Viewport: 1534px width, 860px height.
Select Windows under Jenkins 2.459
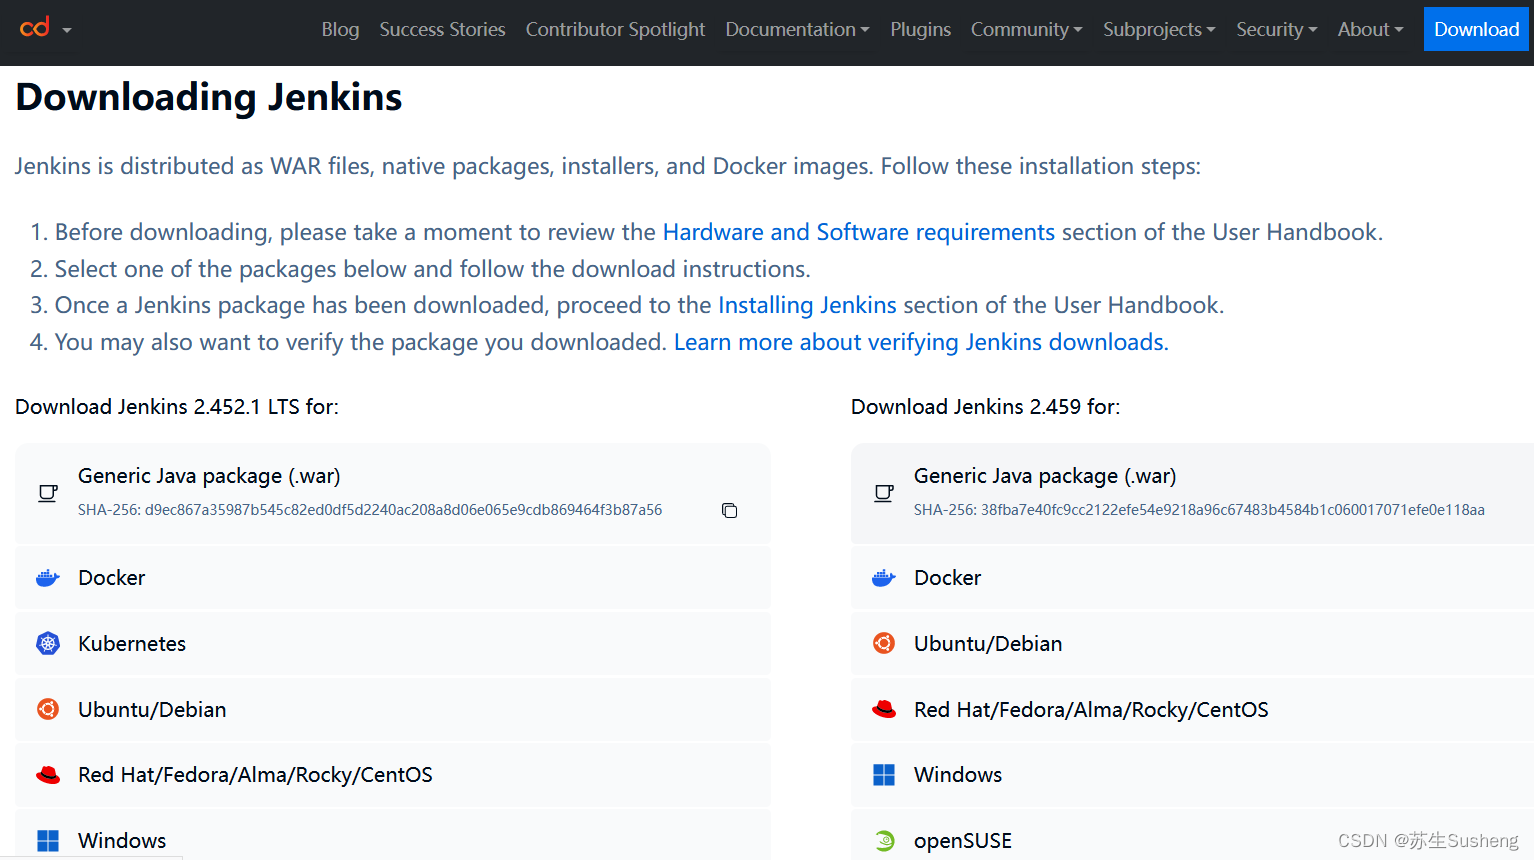(1192, 775)
